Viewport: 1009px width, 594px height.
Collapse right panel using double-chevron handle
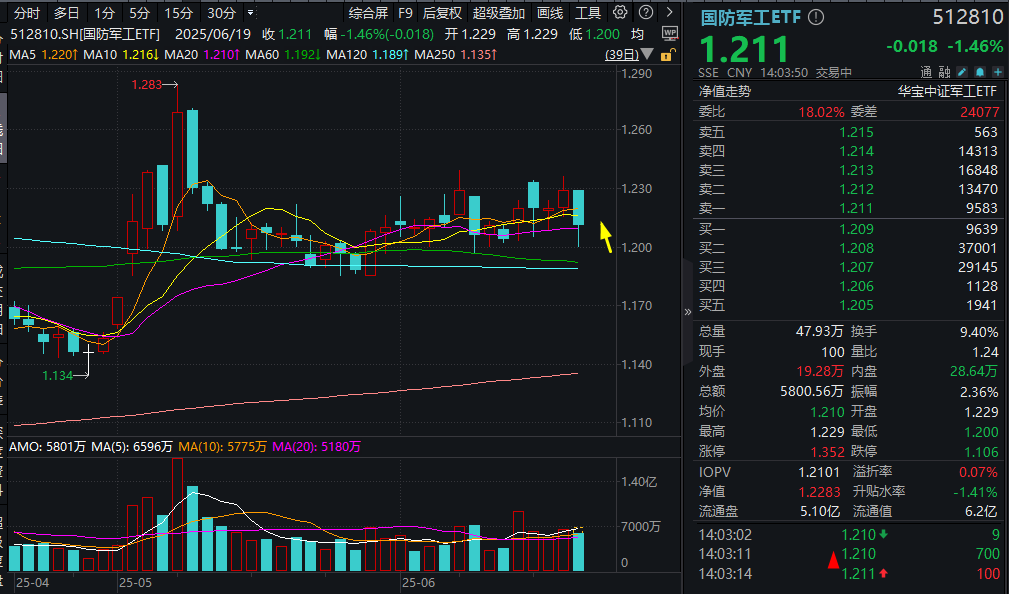point(687,312)
